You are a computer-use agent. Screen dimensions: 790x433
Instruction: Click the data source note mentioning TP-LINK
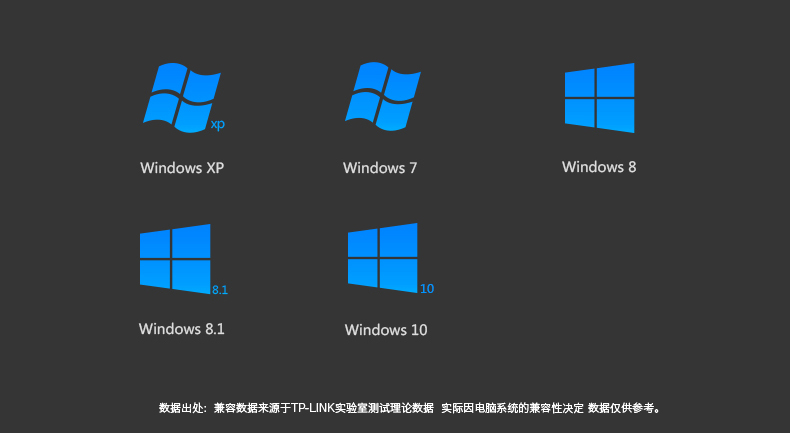410,408
